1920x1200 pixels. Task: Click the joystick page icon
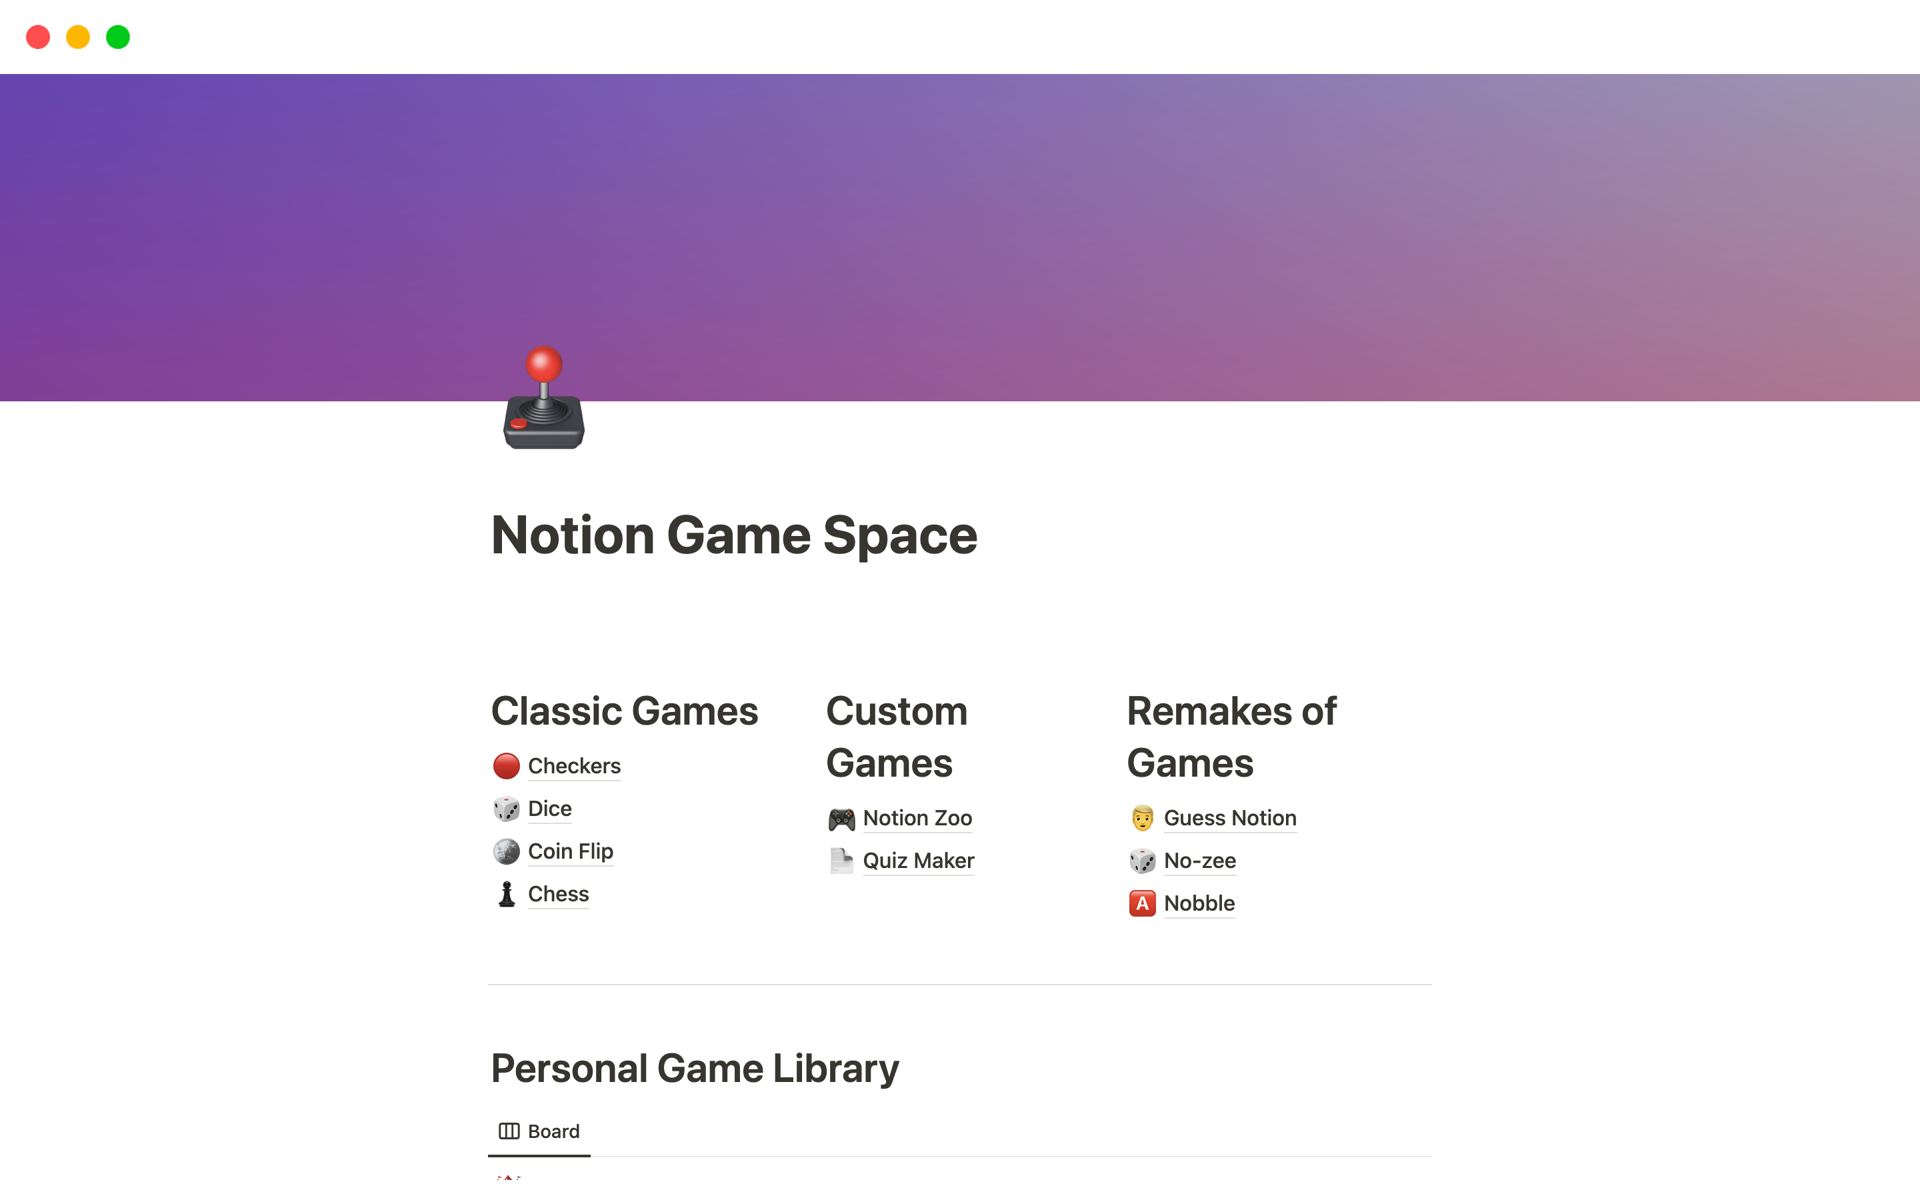coord(543,401)
